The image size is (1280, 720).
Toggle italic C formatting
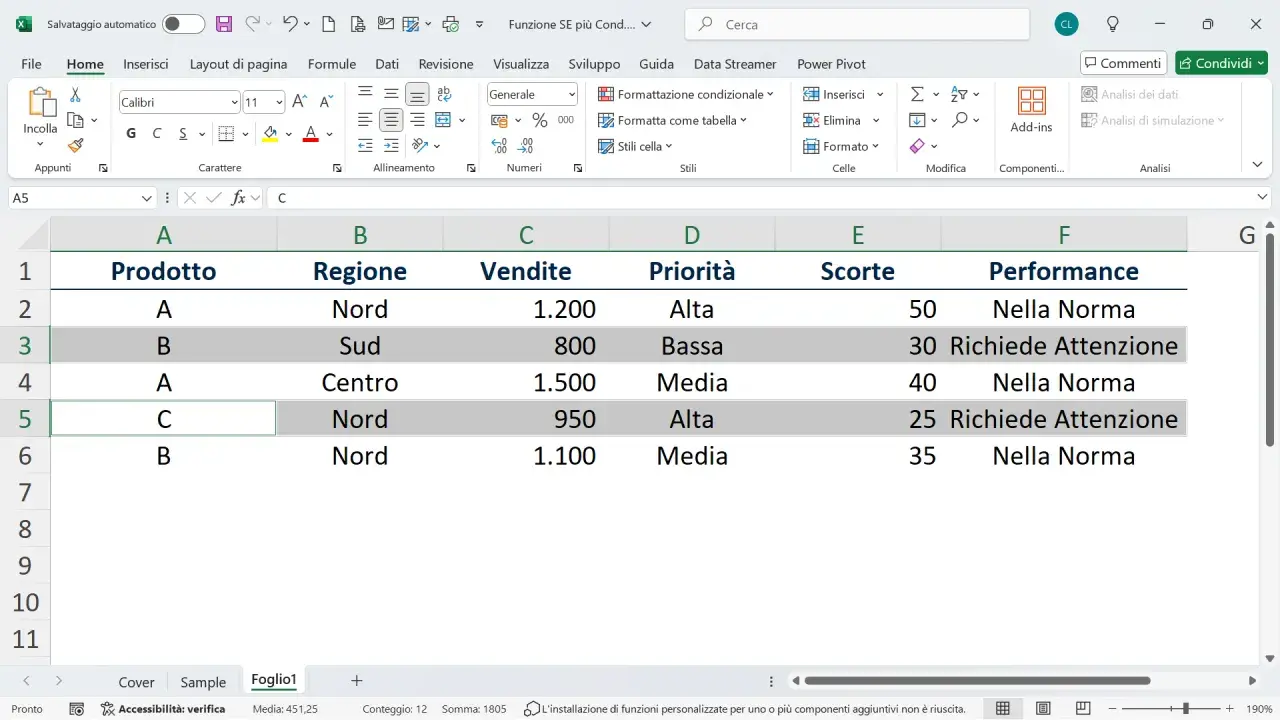tap(157, 133)
